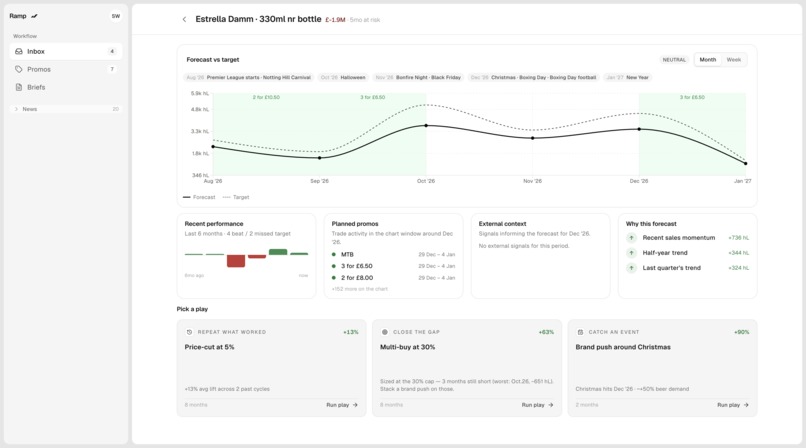
Task: Click the green dot beside MTB promo
Action: click(x=334, y=254)
